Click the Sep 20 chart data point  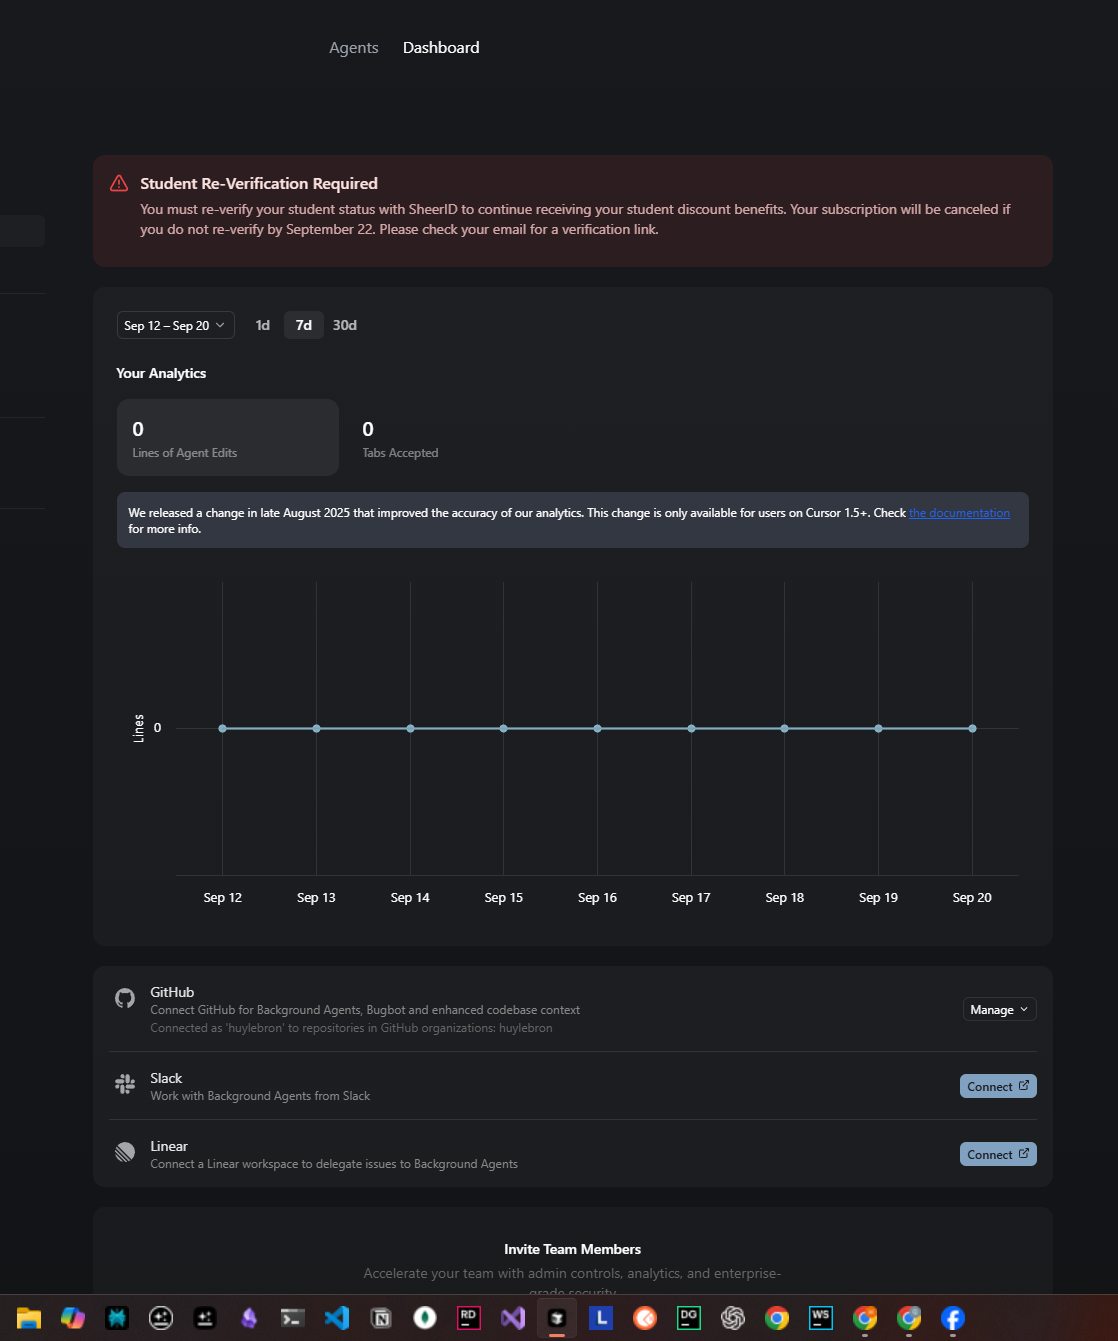972,728
